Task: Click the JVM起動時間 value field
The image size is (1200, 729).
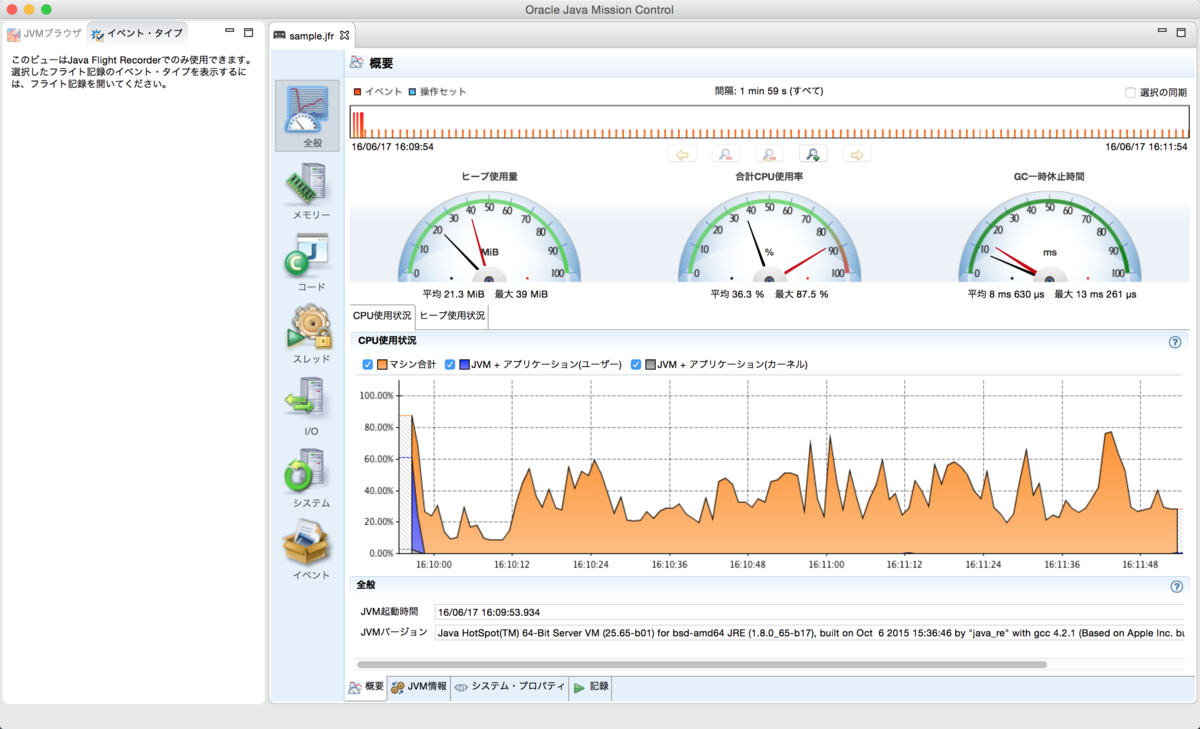Action: 811,612
